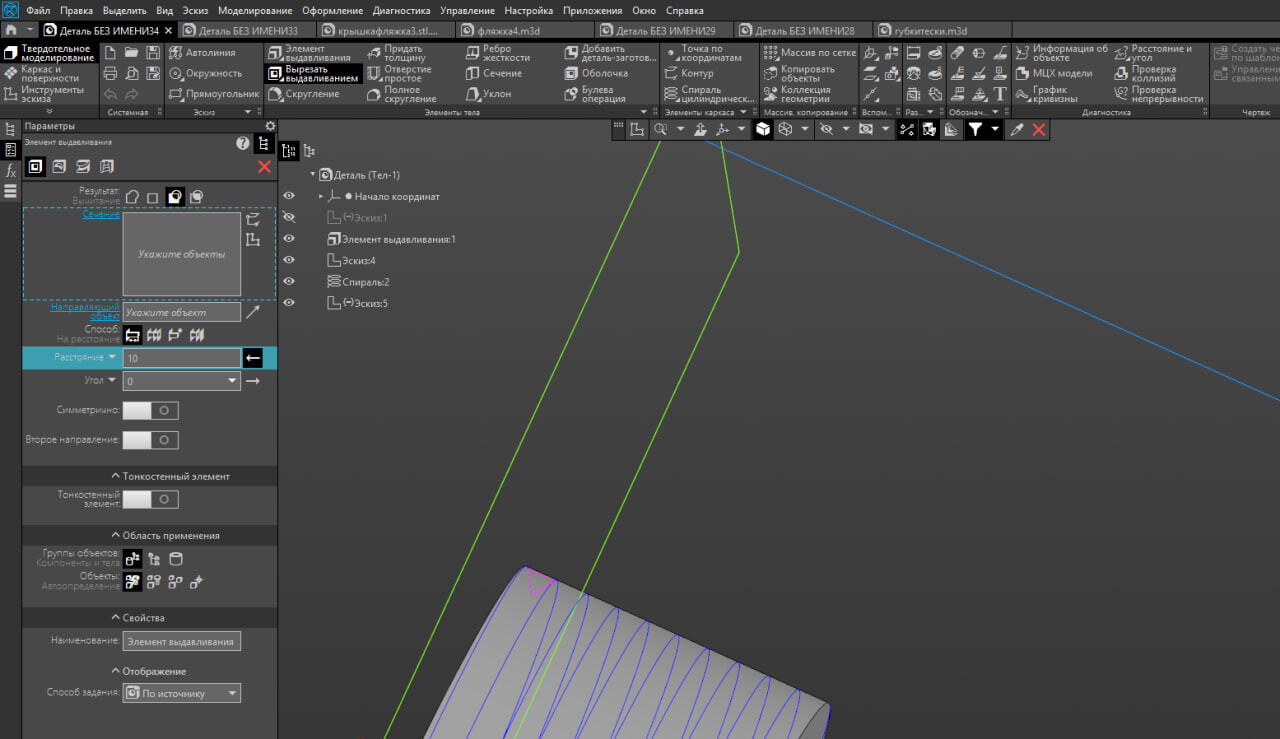Click the Сечение link in parameters

(101, 215)
